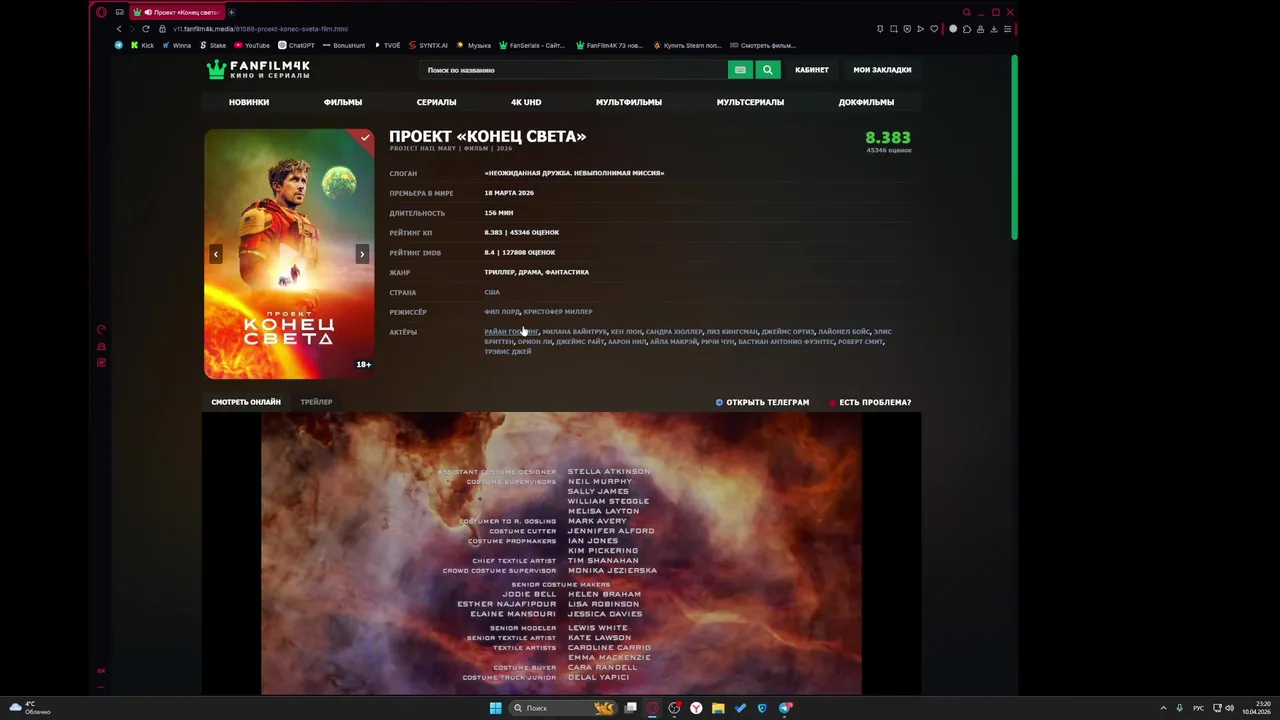Click the РУС language indicator

click(1198, 708)
